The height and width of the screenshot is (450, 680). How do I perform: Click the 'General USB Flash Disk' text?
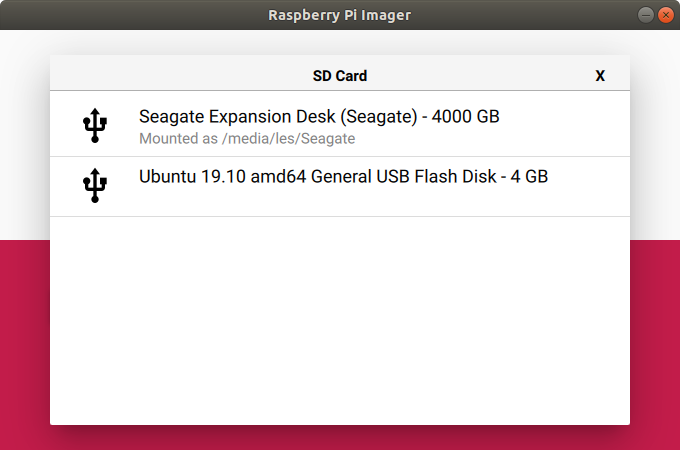pos(404,176)
